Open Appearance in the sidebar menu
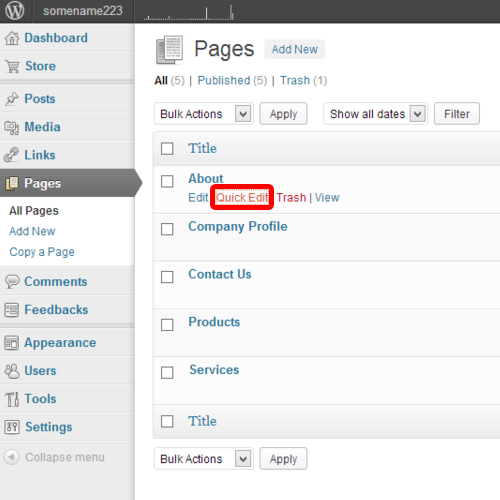The height and width of the screenshot is (500, 500). [60, 343]
